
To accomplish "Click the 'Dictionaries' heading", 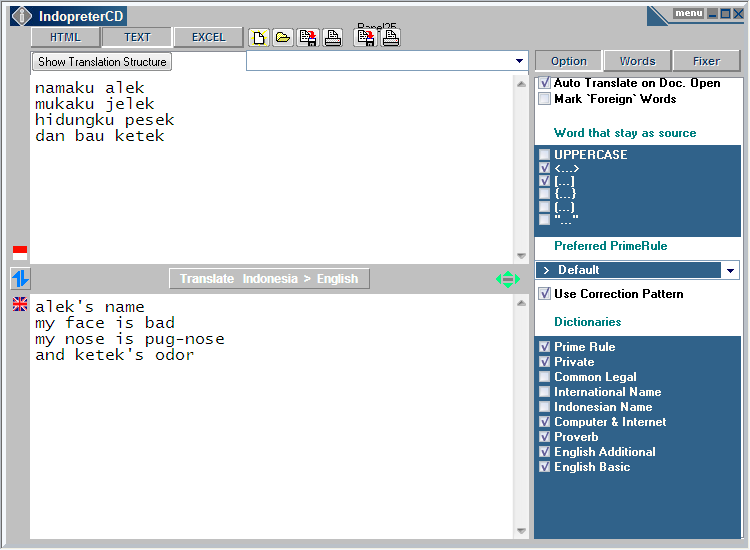I will [x=587, y=322].
